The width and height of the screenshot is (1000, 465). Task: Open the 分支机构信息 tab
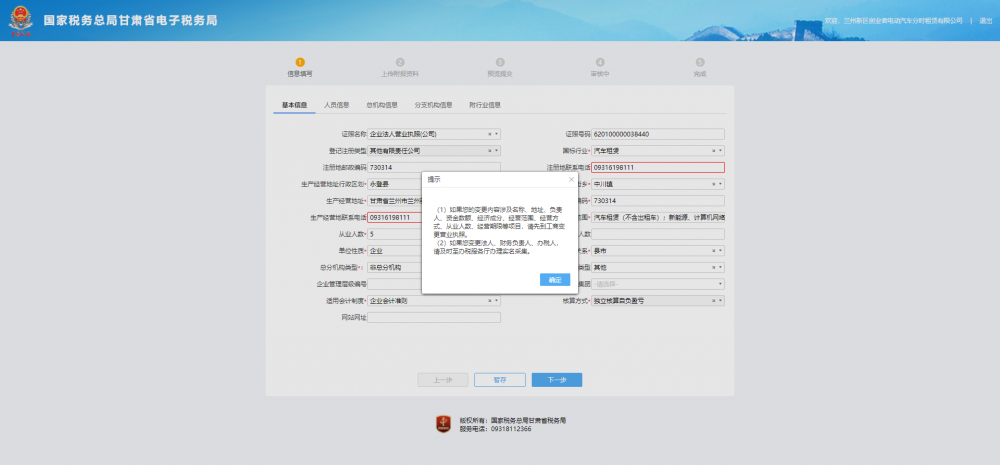tap(433, 104)
